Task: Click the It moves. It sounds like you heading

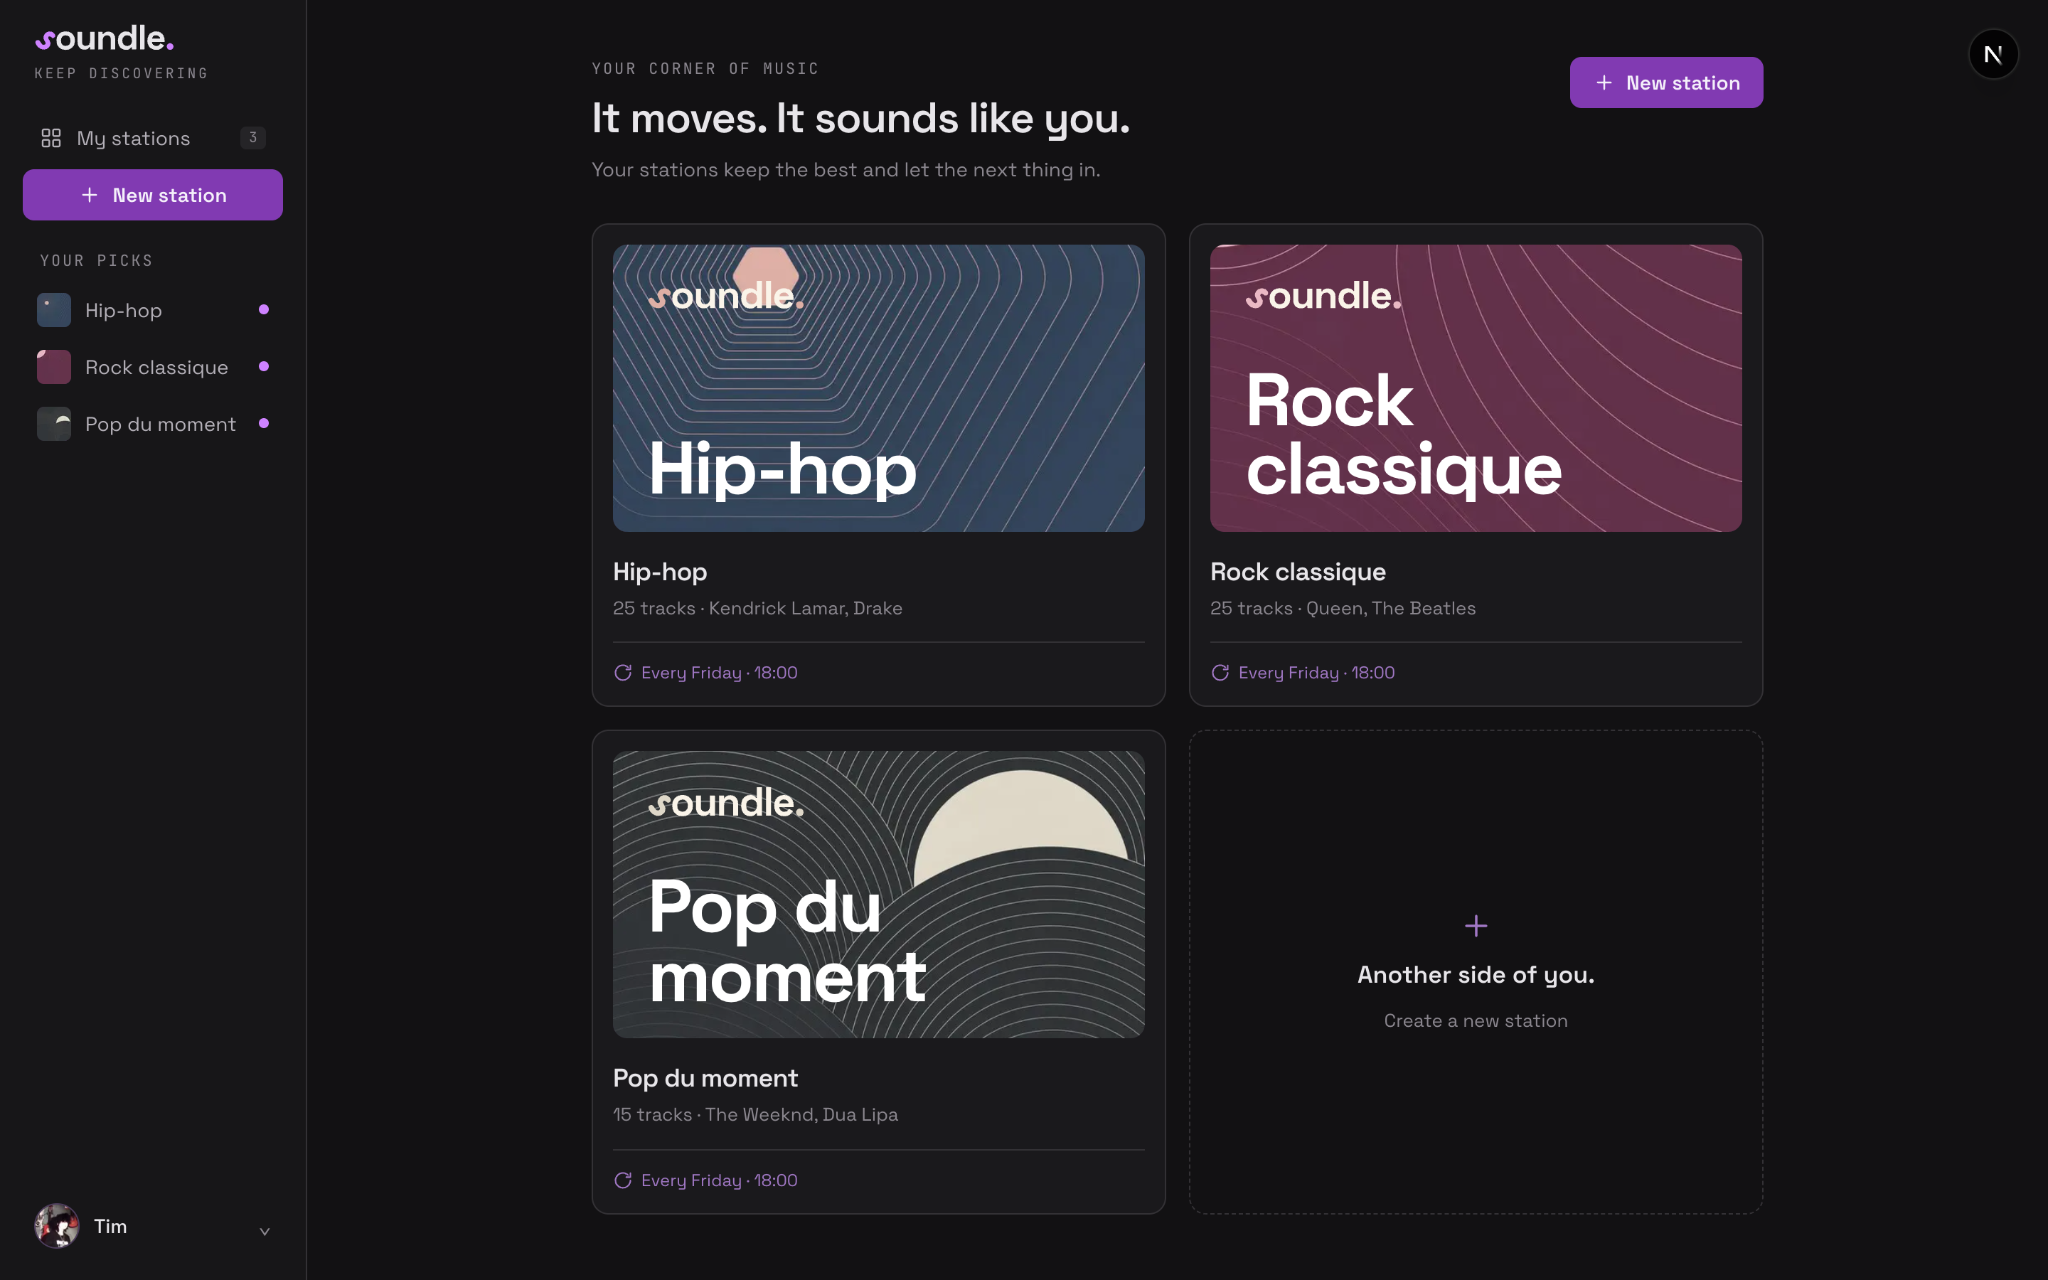Action: pyautogui.click(x=861, y=119)
